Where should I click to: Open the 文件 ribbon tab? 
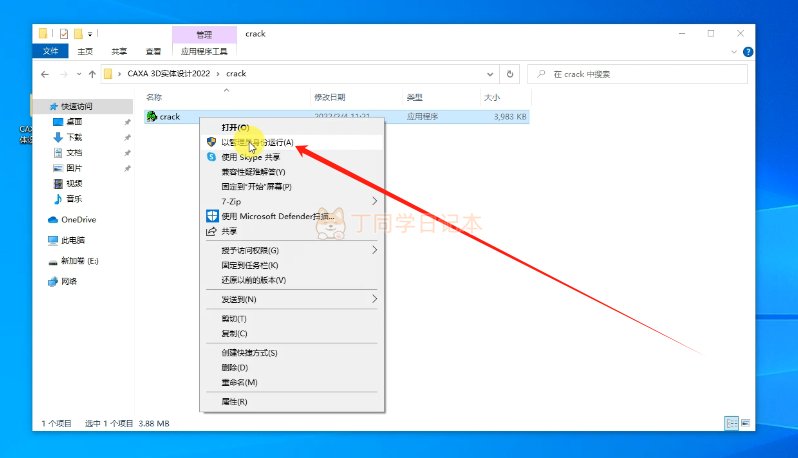pos(50,51)
